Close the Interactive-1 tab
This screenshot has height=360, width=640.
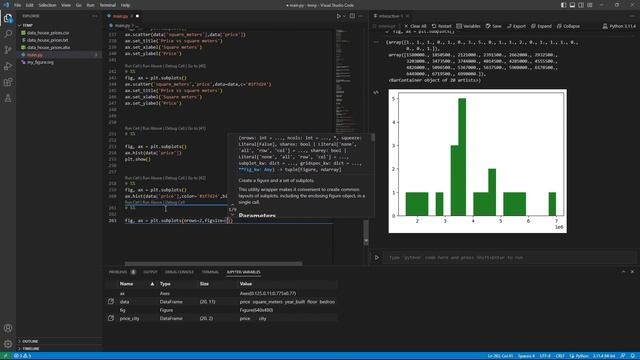coord(407,16)
